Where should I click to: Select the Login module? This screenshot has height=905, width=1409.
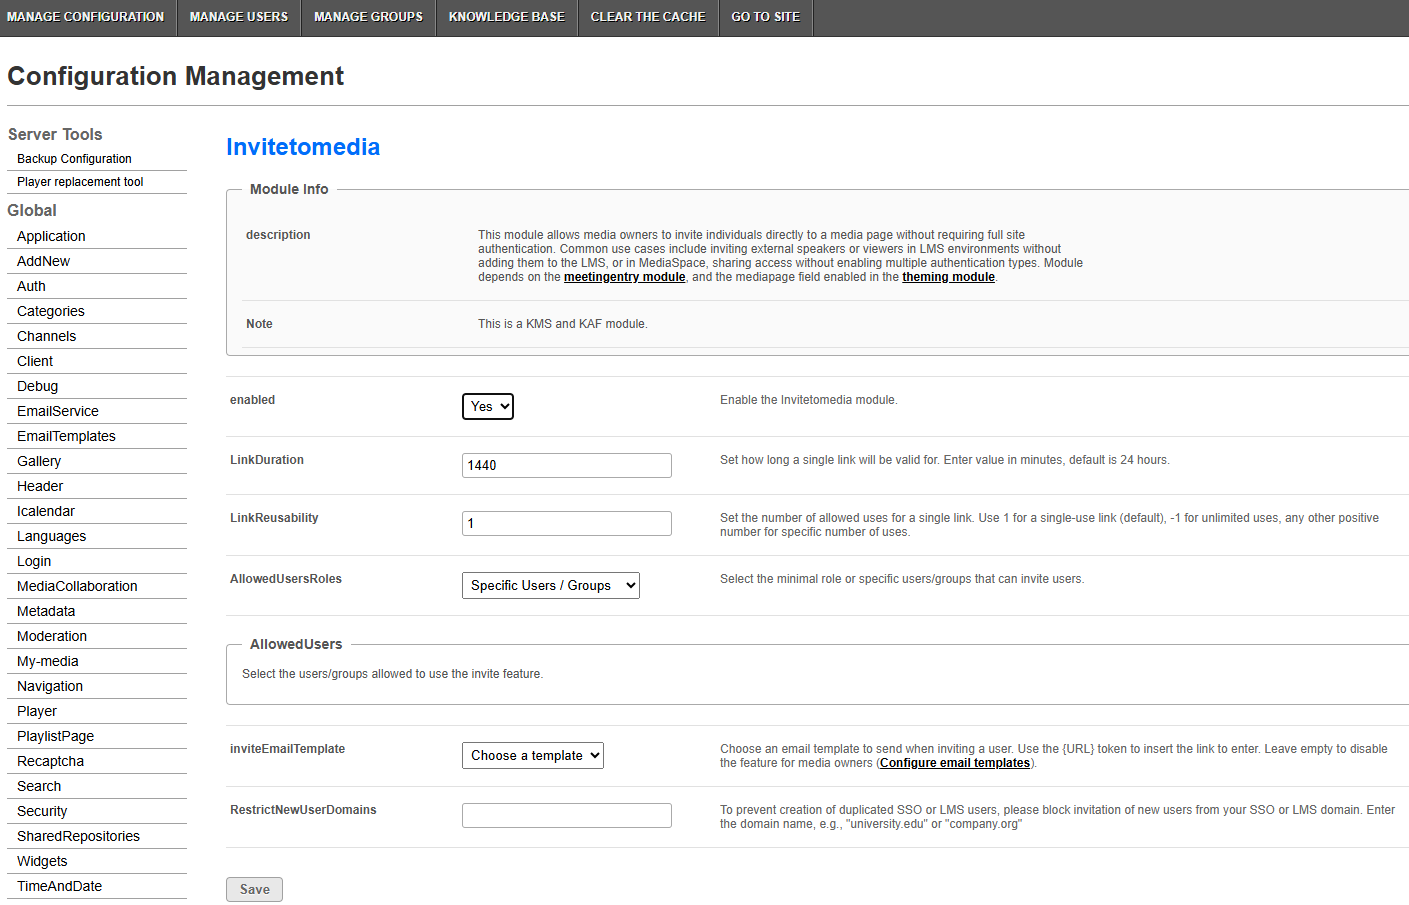coord(34,561)
